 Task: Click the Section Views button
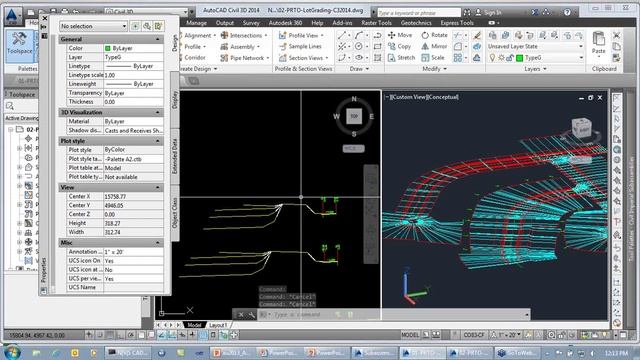pyautogui.click(x=304, y=58)
